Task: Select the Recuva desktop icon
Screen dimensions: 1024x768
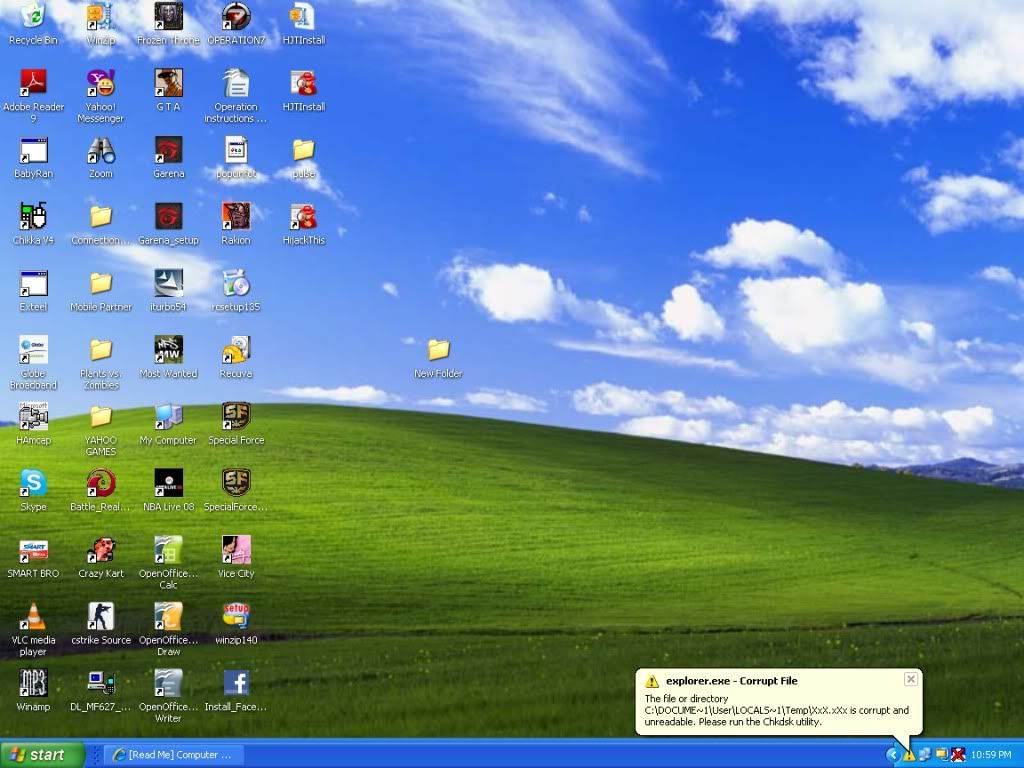Action: (236, 357)
